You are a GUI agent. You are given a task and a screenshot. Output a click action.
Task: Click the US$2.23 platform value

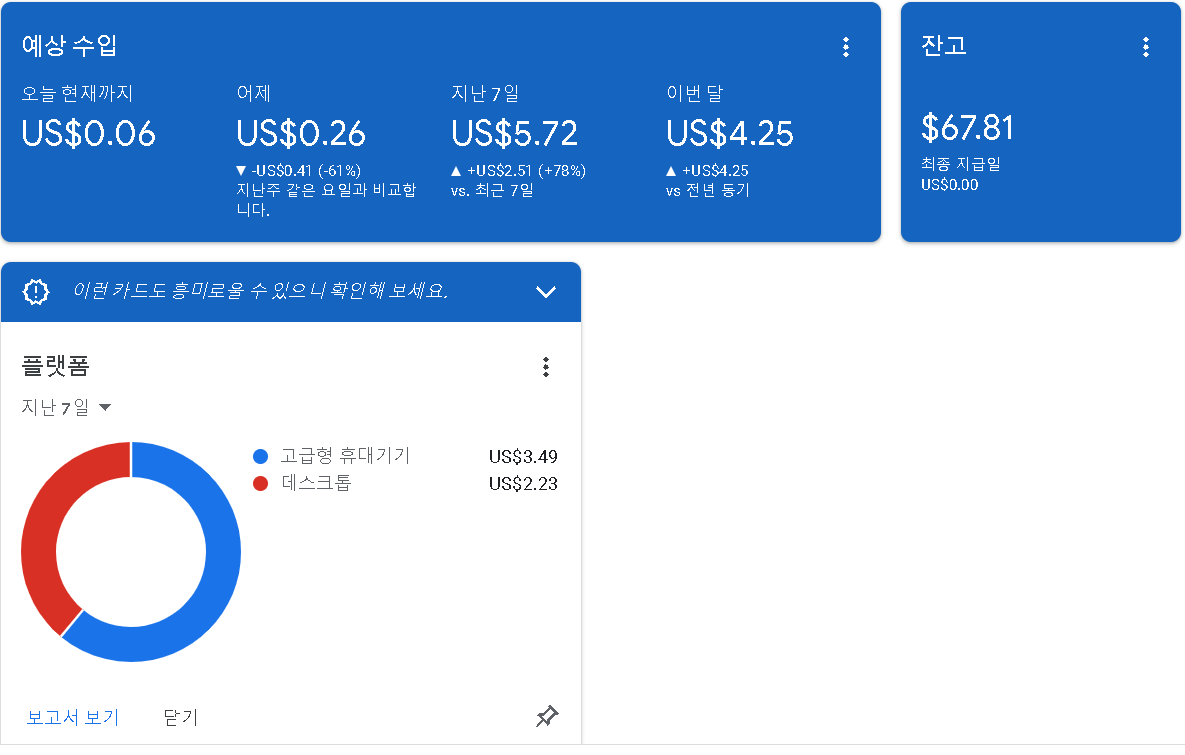click(523, 484)
